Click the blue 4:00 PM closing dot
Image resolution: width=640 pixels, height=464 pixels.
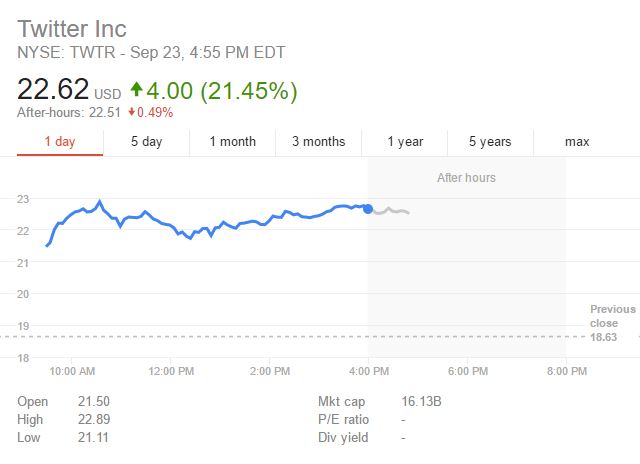tap(368, 208)
